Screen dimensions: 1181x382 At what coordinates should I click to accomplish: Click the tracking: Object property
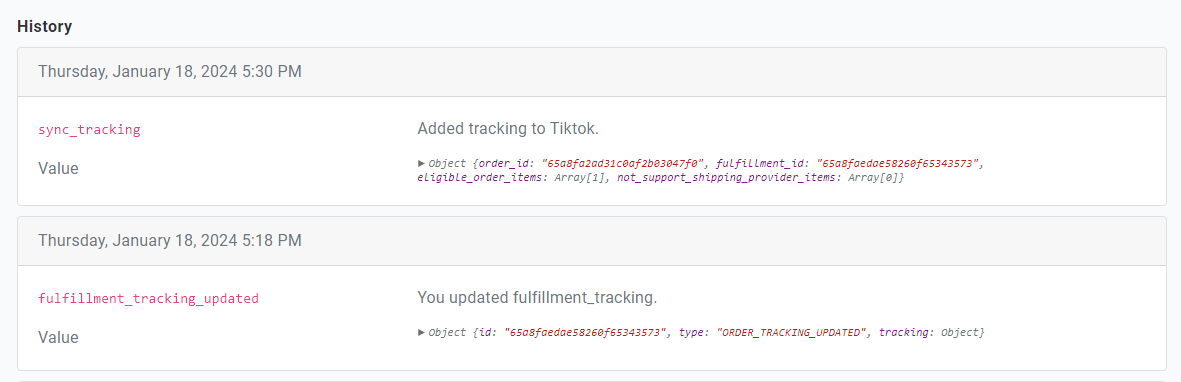click(x=932, y=332)
